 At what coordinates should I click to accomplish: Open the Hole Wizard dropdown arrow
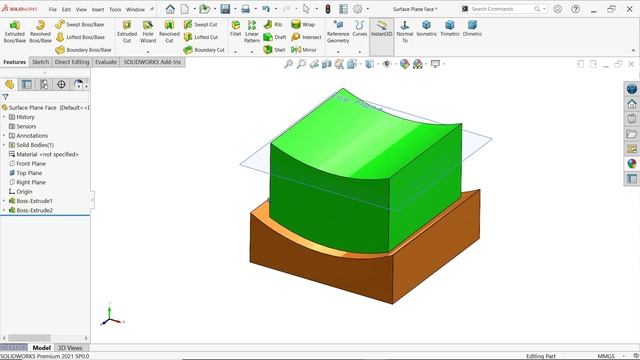[148, 52]
